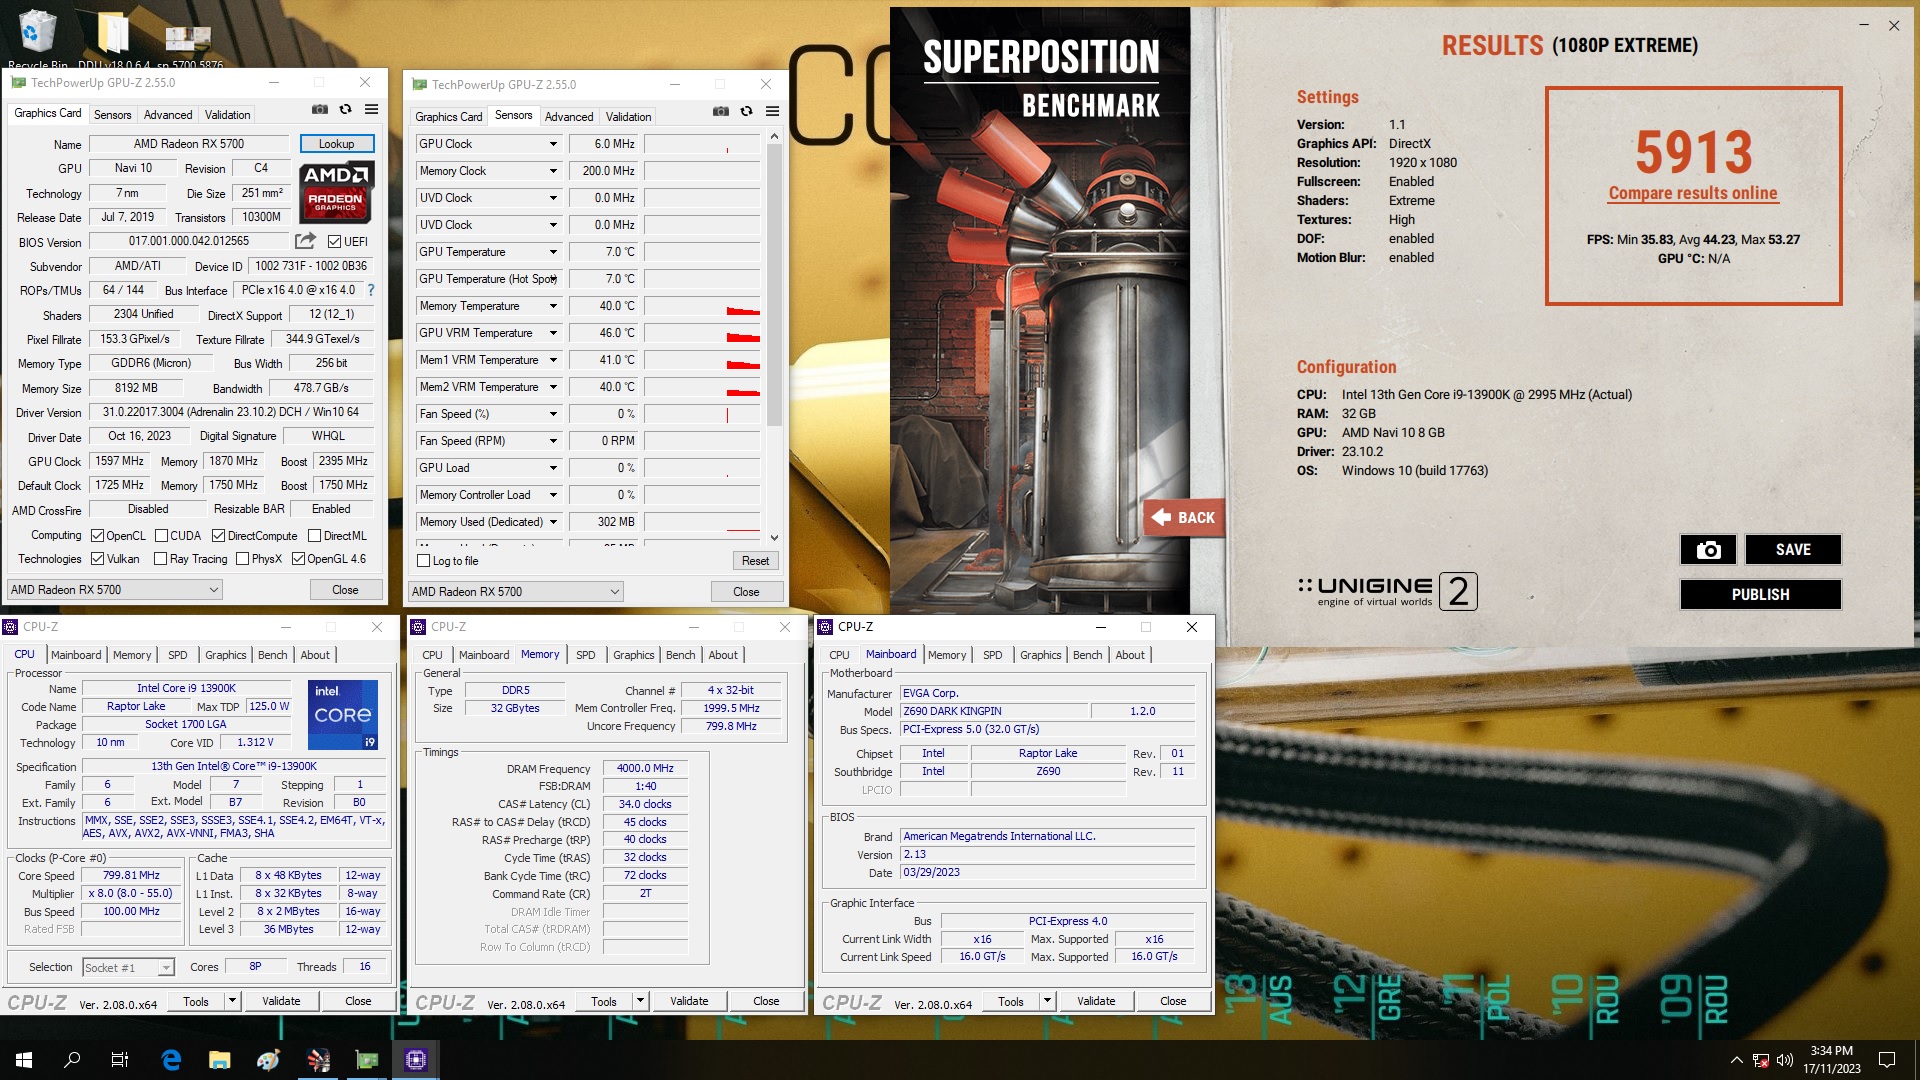
Task: Open the hamburger menu in left GPU-Z window
Action: click(371, 110)
